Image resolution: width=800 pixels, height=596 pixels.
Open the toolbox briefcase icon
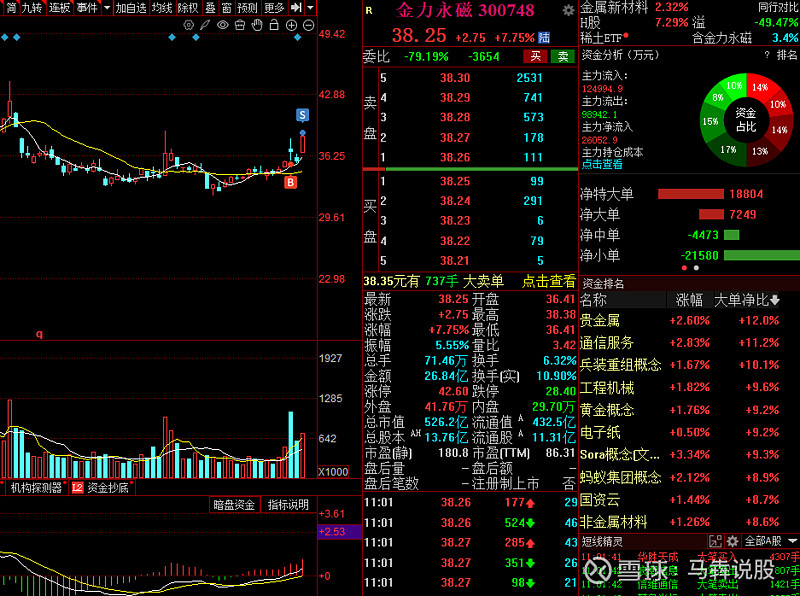click(240, 25)
